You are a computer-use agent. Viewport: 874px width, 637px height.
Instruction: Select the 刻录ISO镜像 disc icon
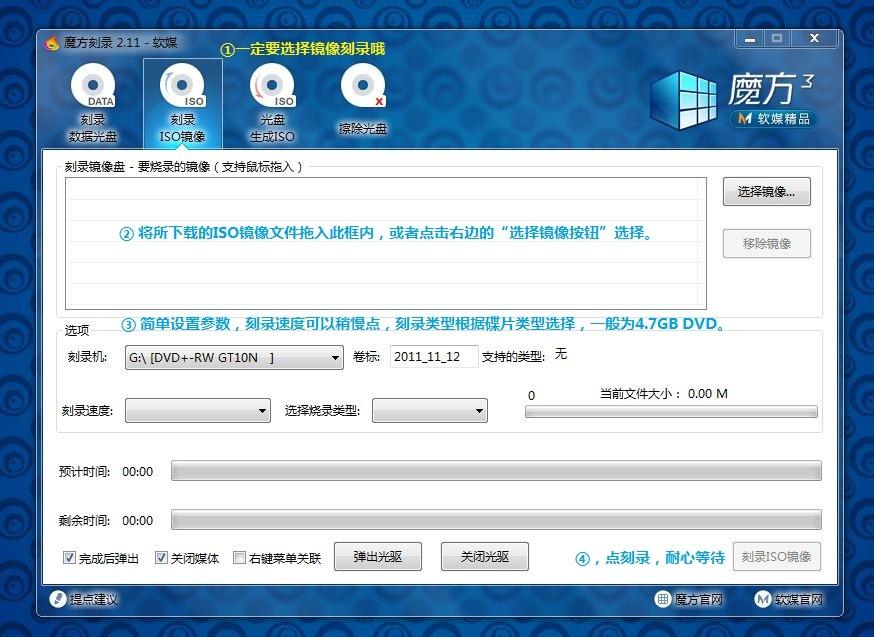point(183,86)
